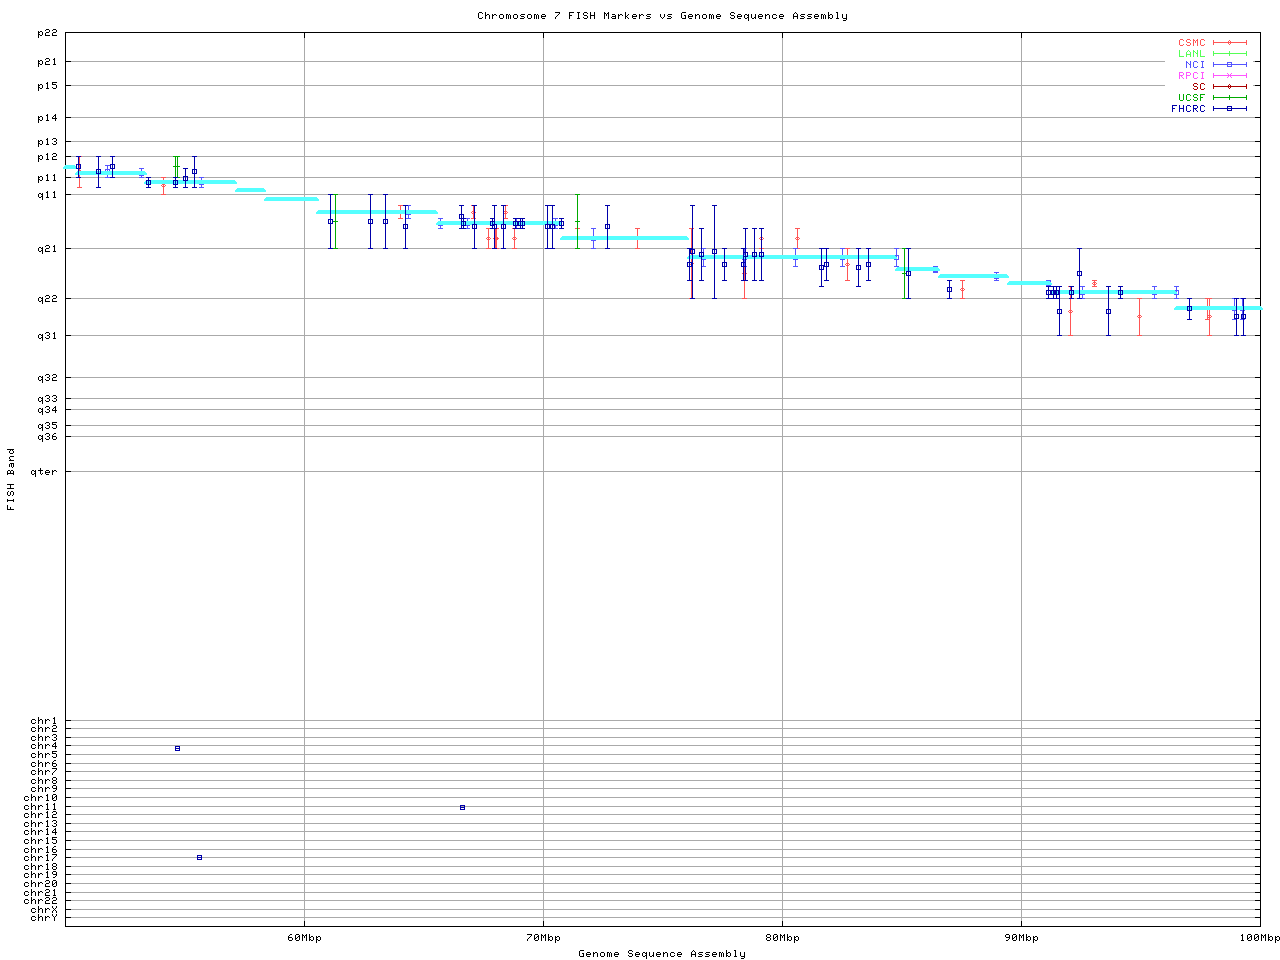Screen dimensions: 1280x960
Task: Click the 100Mbp x-axis tick label
Action: (1259, 938)
